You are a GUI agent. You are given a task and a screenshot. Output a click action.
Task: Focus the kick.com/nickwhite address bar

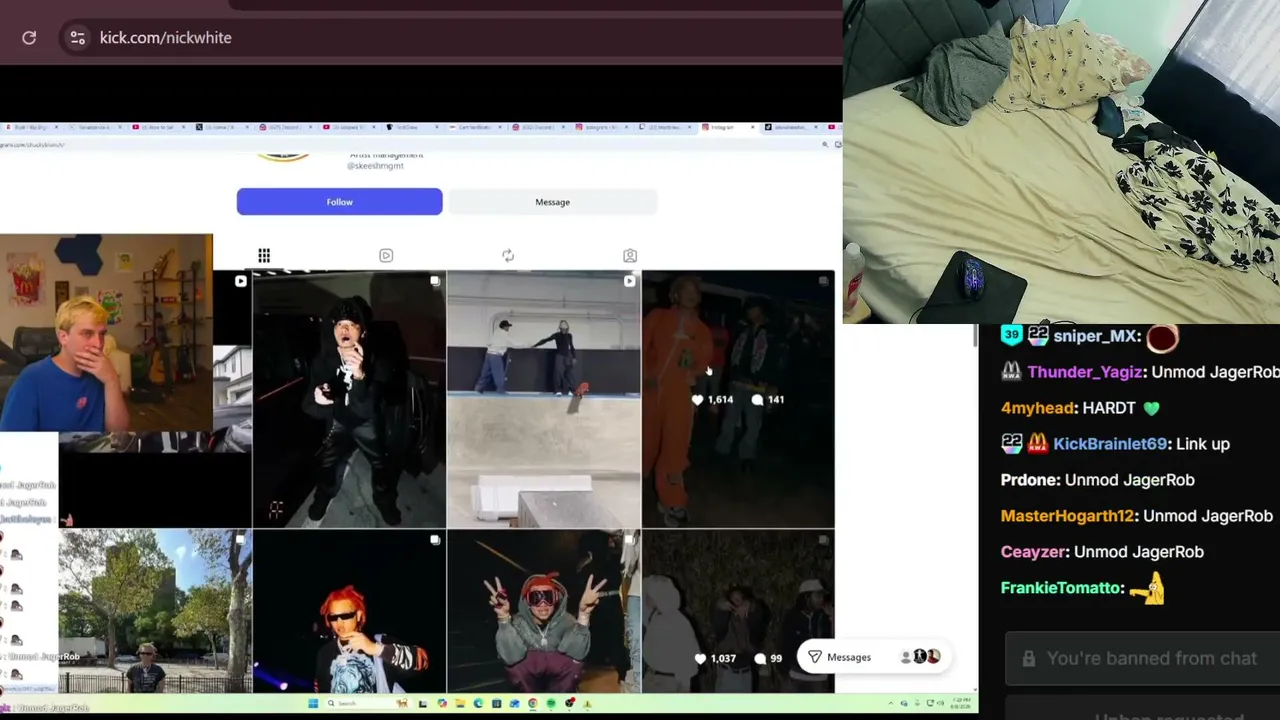click(x=450, y=38)
